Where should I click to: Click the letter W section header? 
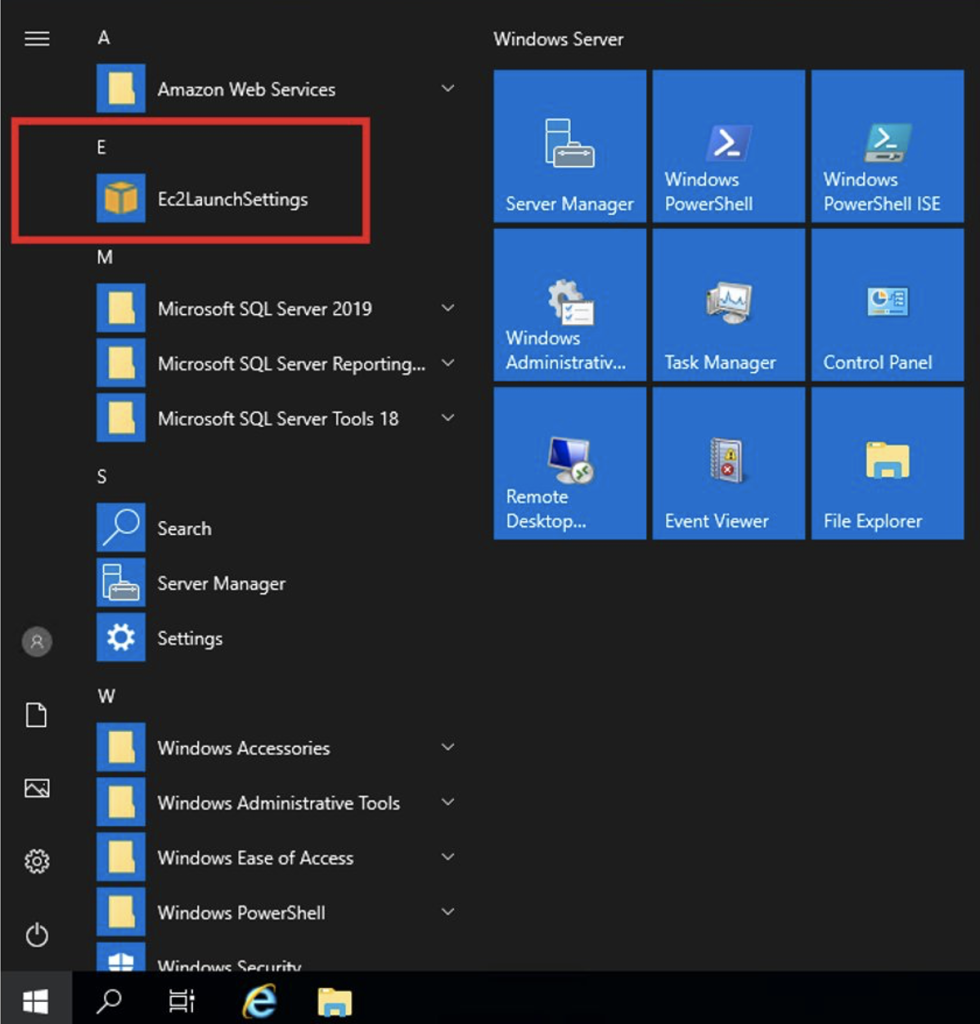(x=106, y=696)
